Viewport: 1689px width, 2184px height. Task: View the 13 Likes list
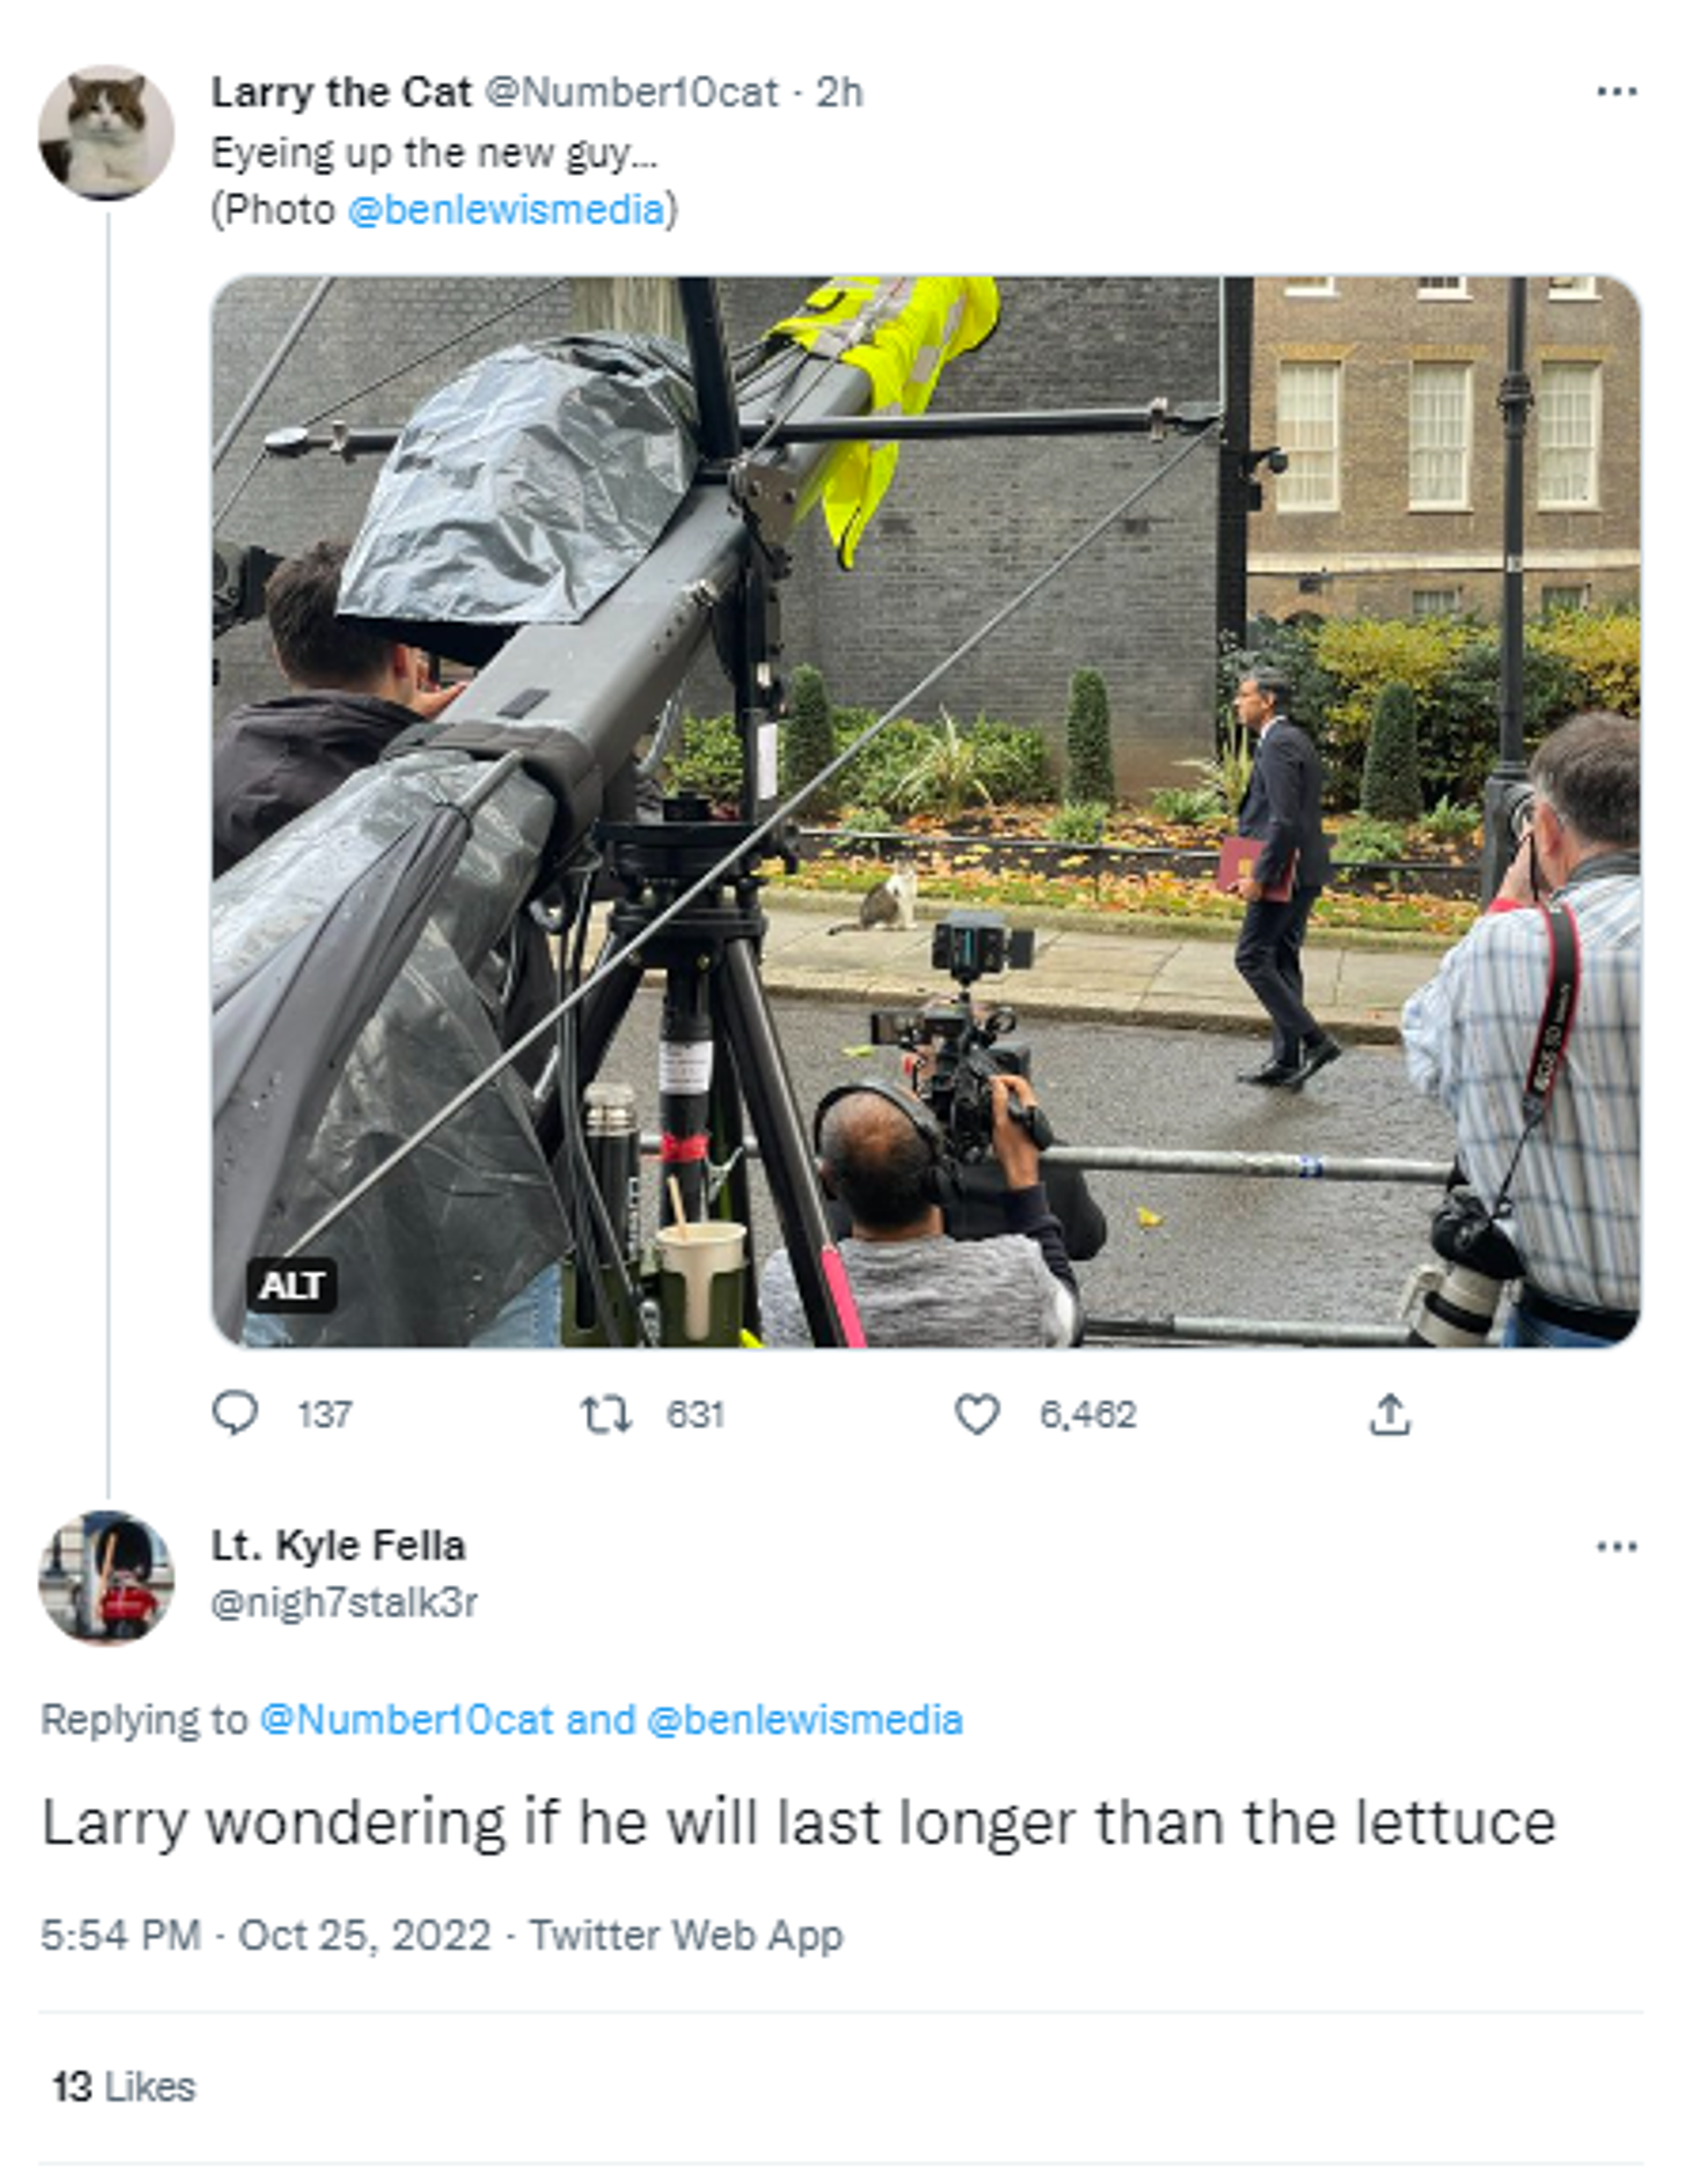[124, 2087]
